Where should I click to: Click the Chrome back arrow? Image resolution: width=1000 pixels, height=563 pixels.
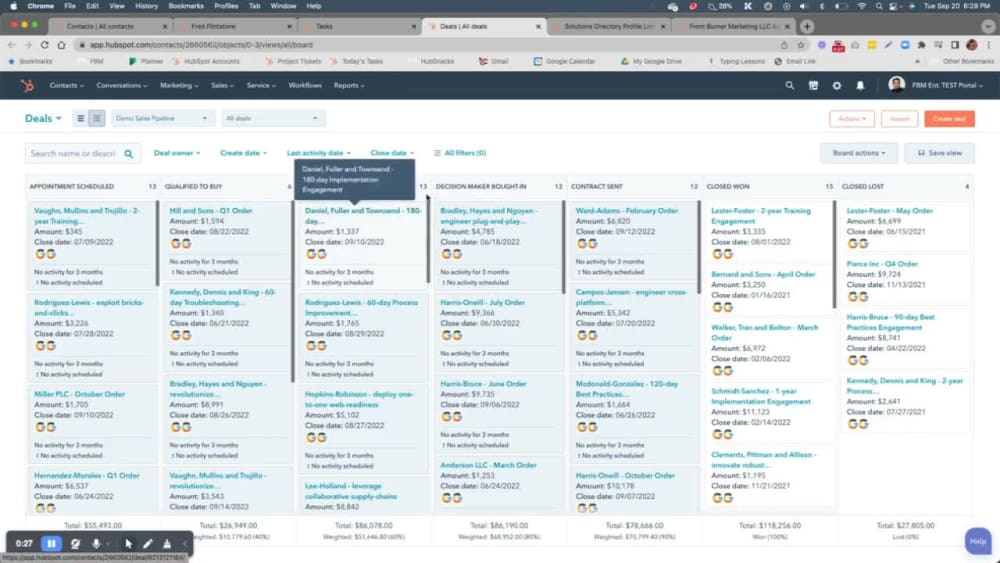11,45
